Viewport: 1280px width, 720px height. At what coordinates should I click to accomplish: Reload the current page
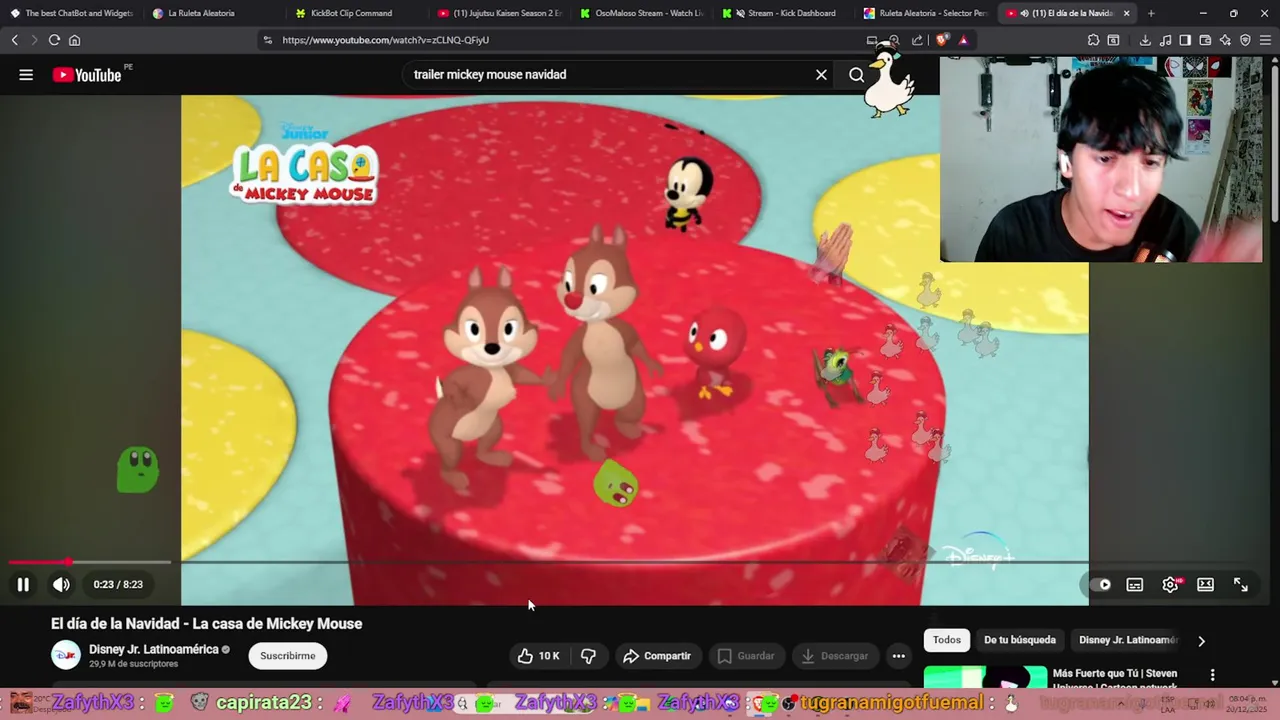tap(54, 40)
